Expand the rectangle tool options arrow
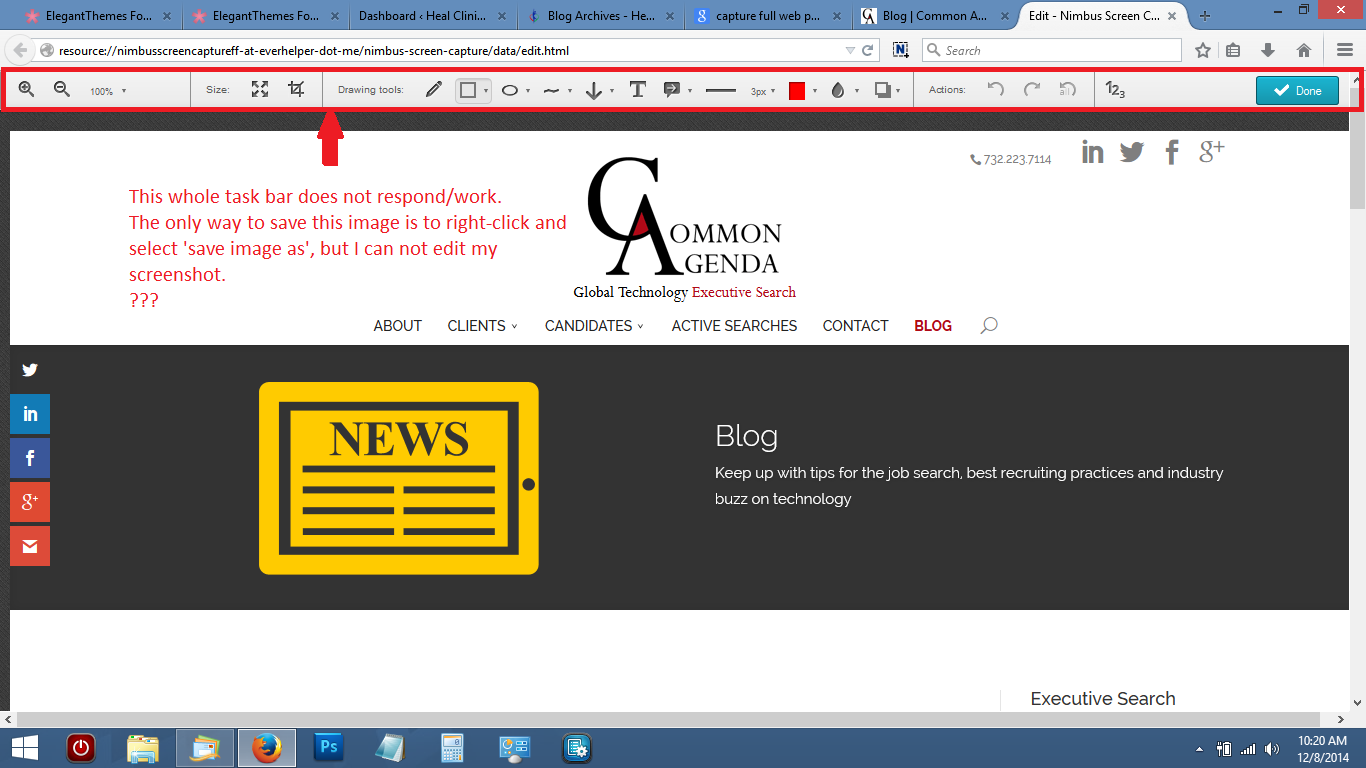 (x=486, y=91)
